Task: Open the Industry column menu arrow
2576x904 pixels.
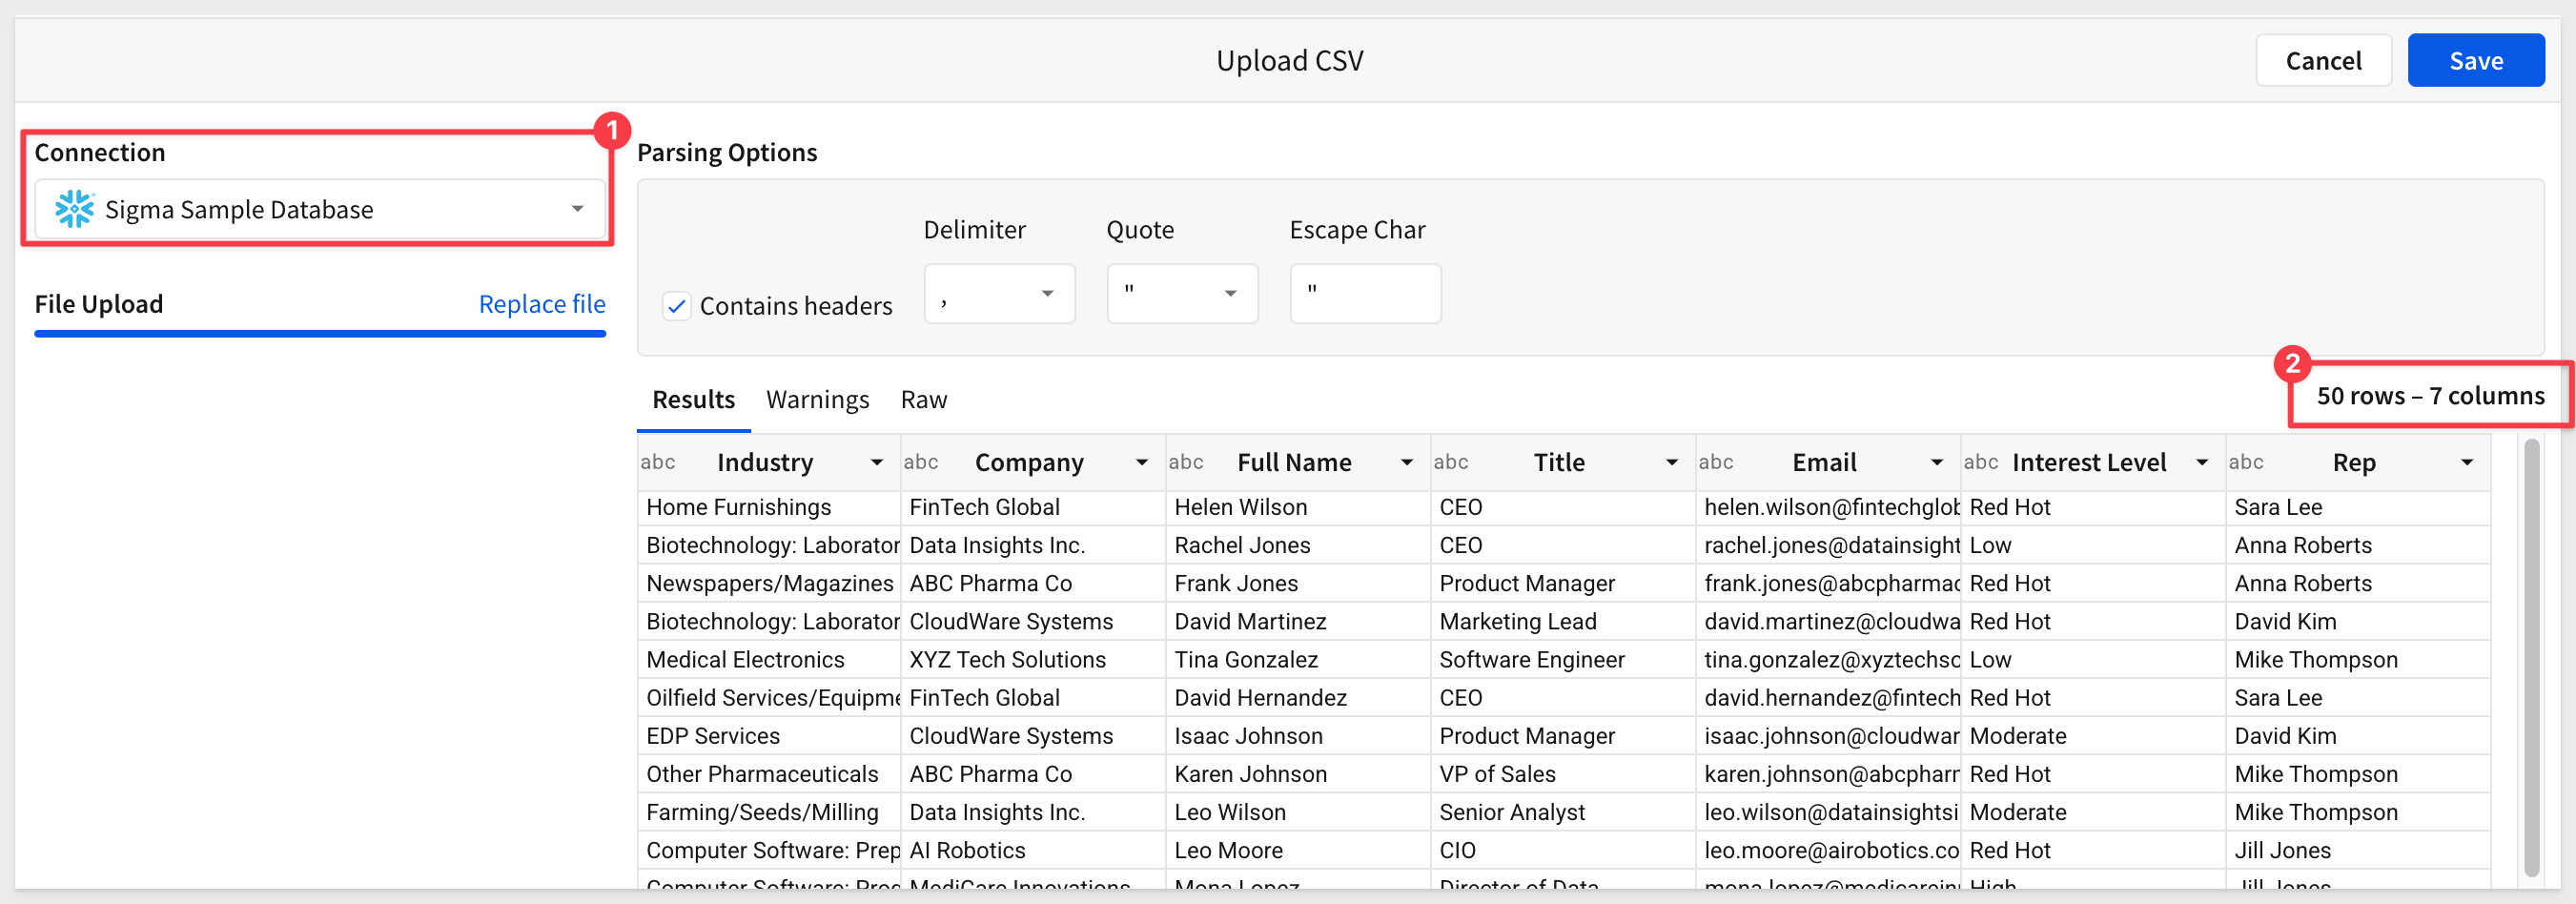Action: pos(877,462)
